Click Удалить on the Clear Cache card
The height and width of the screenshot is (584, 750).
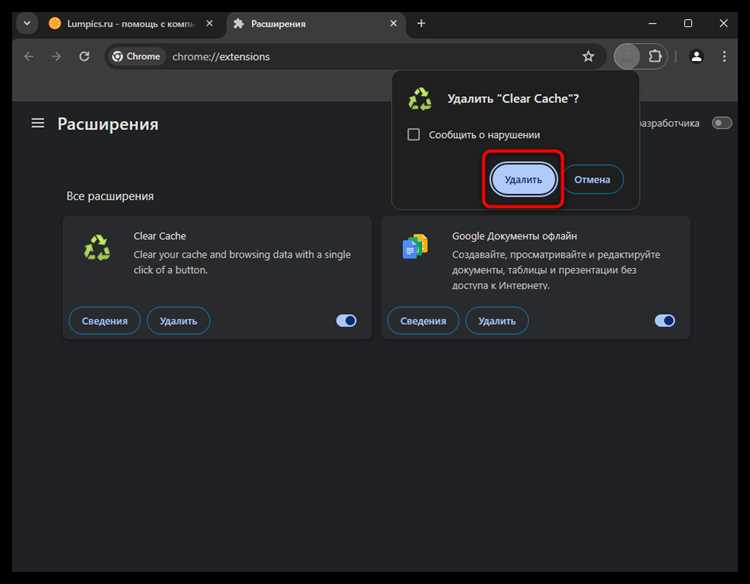(x=178, y=321)
